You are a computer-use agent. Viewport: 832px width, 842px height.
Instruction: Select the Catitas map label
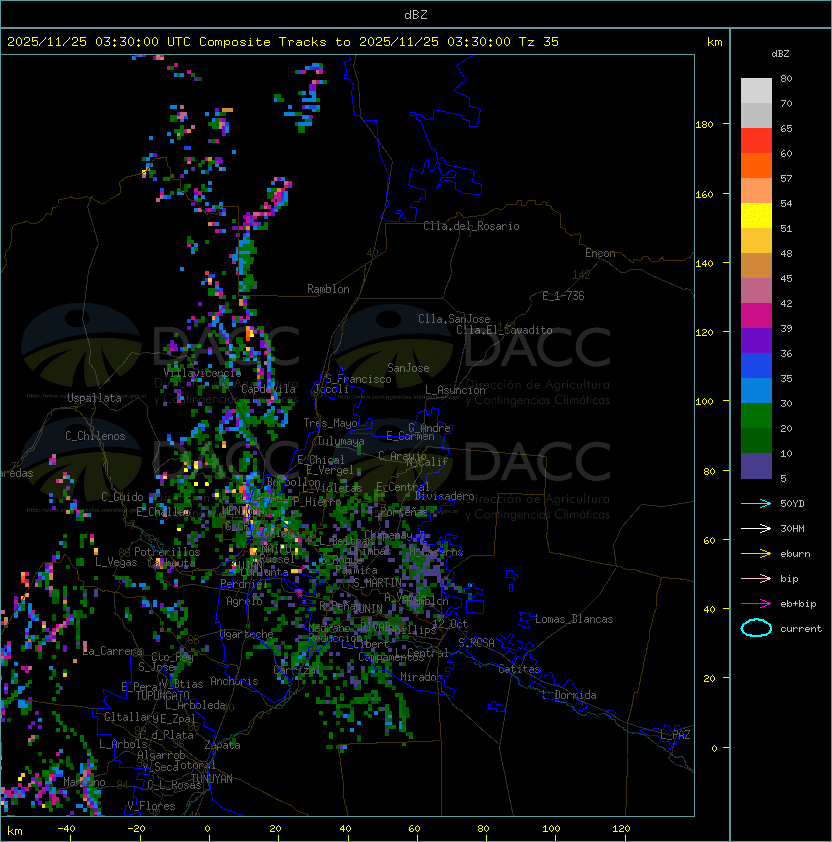[x=519, y=669]
